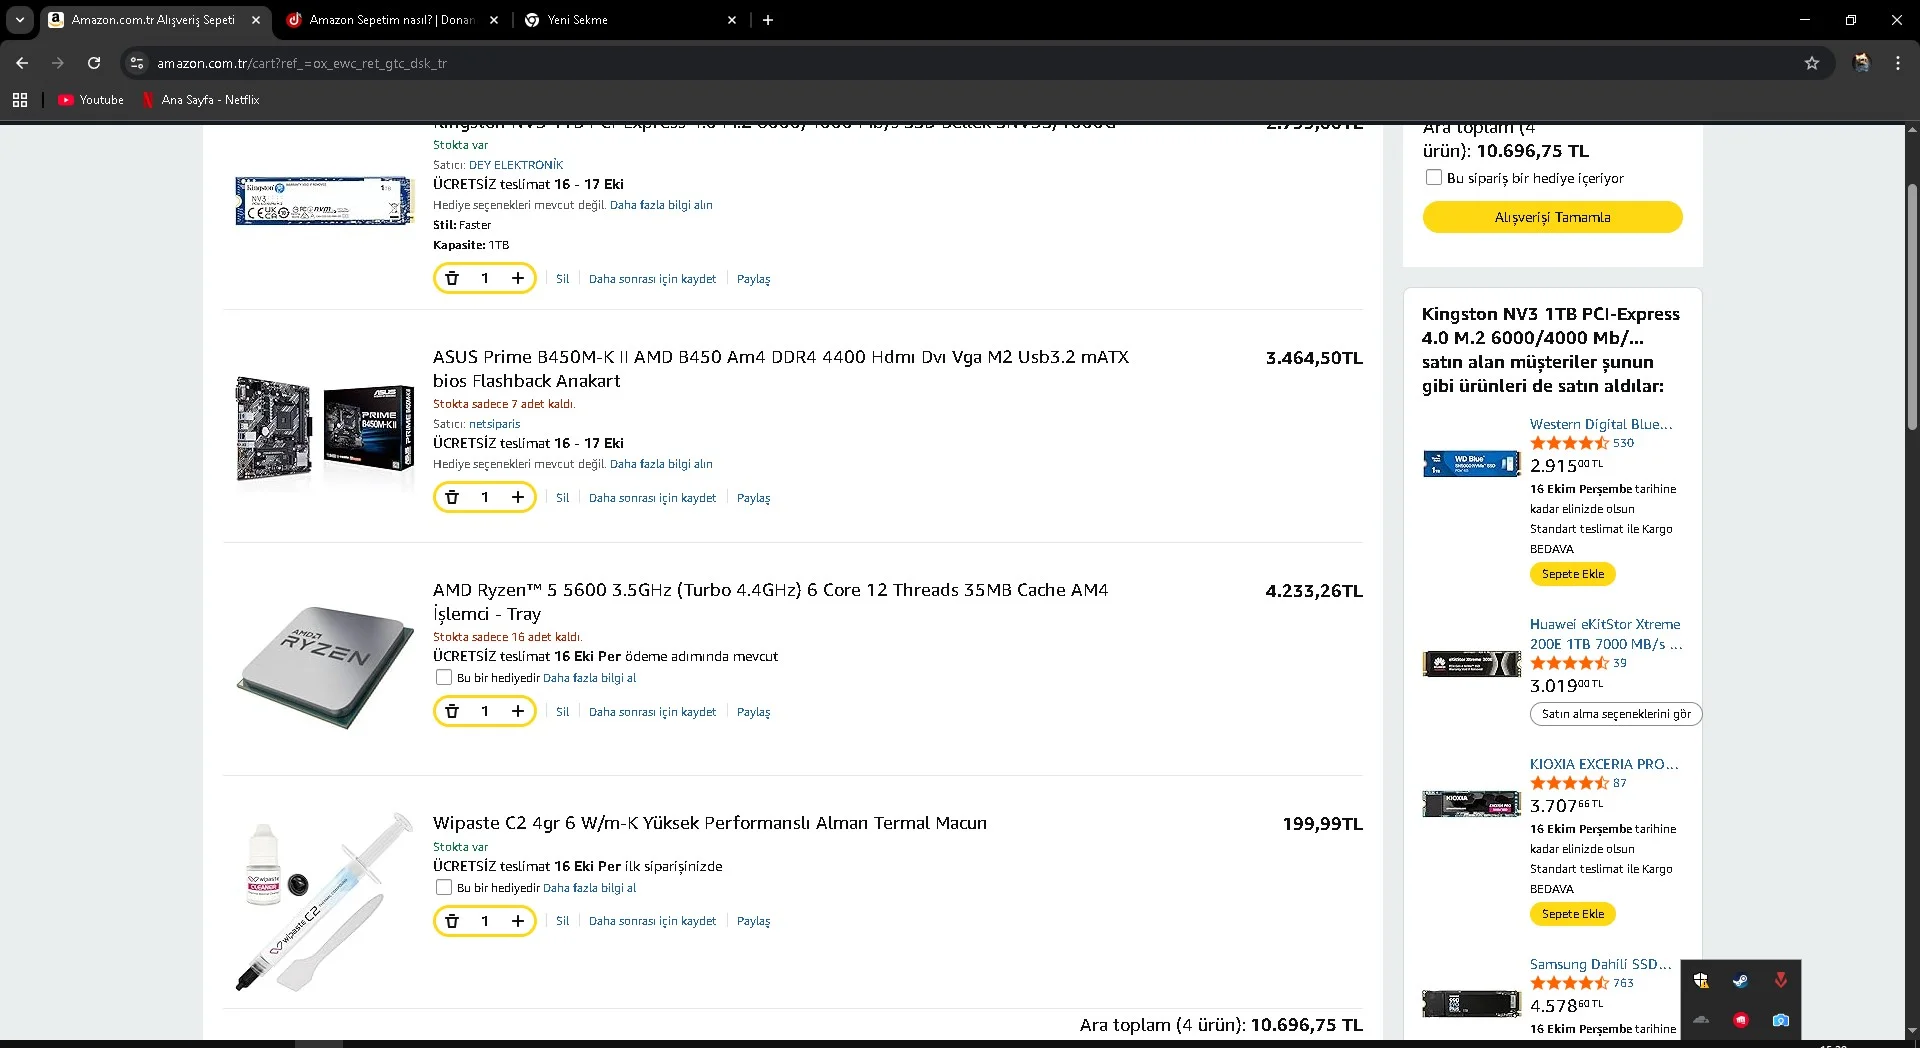Switch to the Amazon Sepetim nasıl tab
The height and width of the screenshot is (1048, 1920).
coord(393,20)
